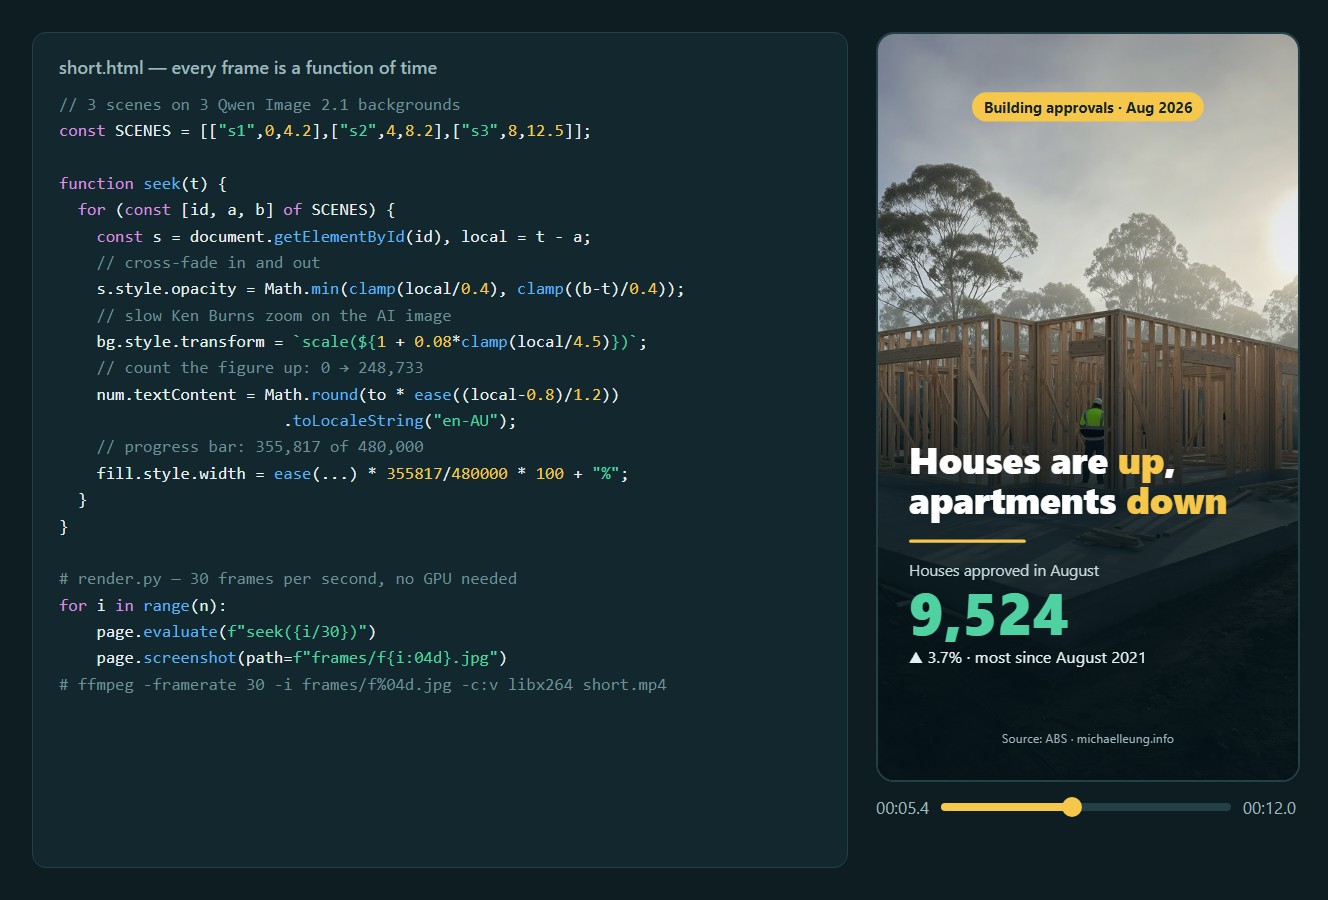Click the green 9,524 figure
1328x900 pixels.
click(988, 615)
